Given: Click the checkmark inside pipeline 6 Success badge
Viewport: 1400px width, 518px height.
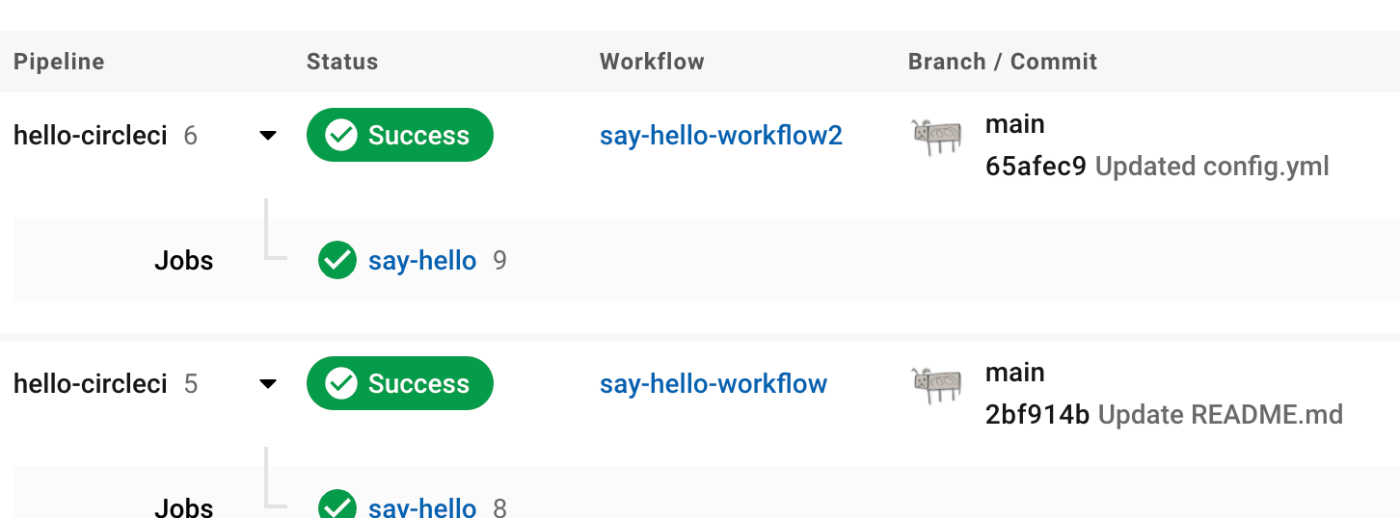Looking at the screenshot, I should (342, 135).
